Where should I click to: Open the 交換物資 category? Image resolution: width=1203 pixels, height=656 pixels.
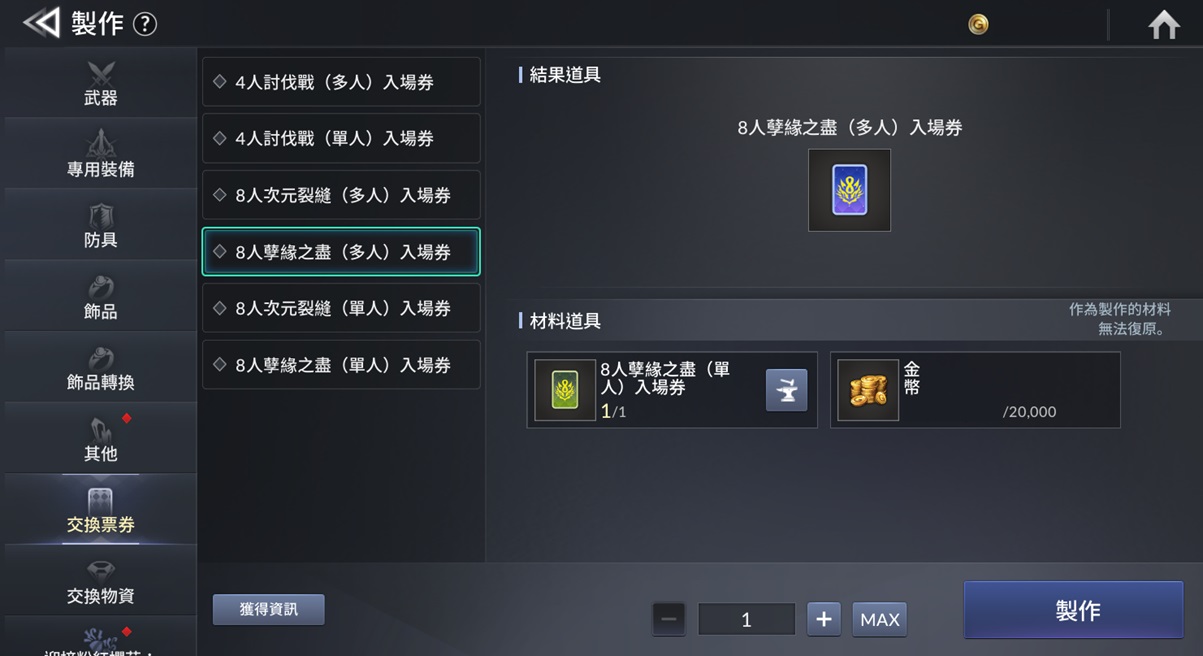point(100,580)
